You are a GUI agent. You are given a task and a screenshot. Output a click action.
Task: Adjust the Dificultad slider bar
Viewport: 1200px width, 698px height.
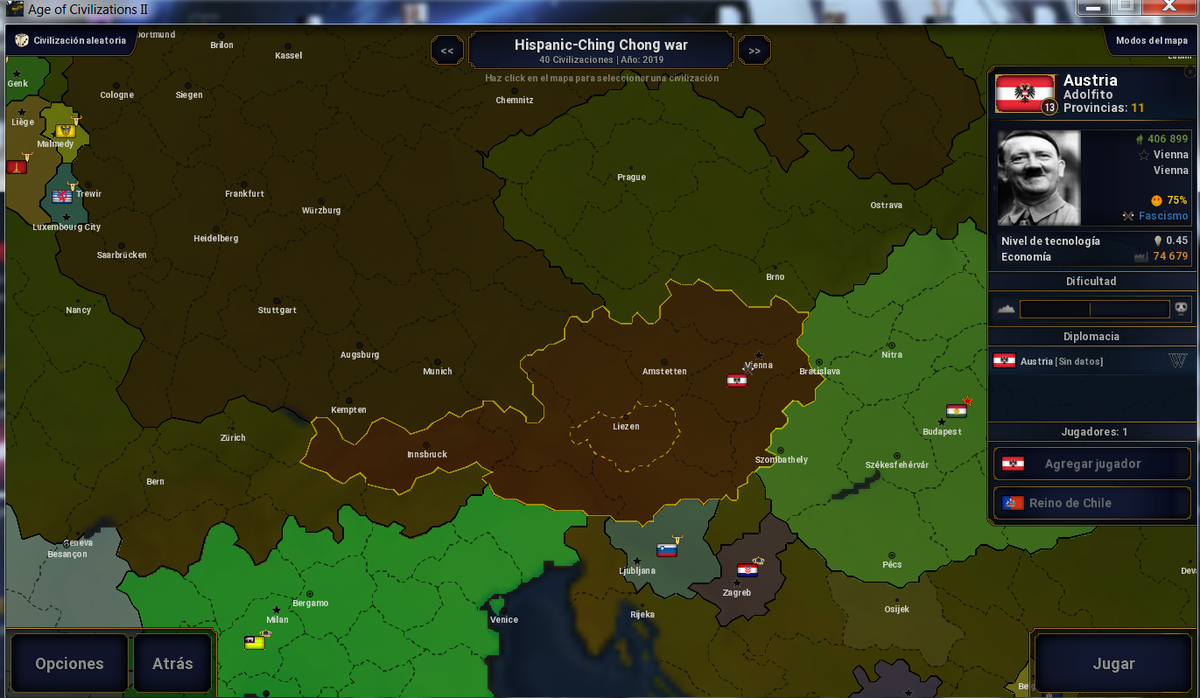(x=1094, y=309)
